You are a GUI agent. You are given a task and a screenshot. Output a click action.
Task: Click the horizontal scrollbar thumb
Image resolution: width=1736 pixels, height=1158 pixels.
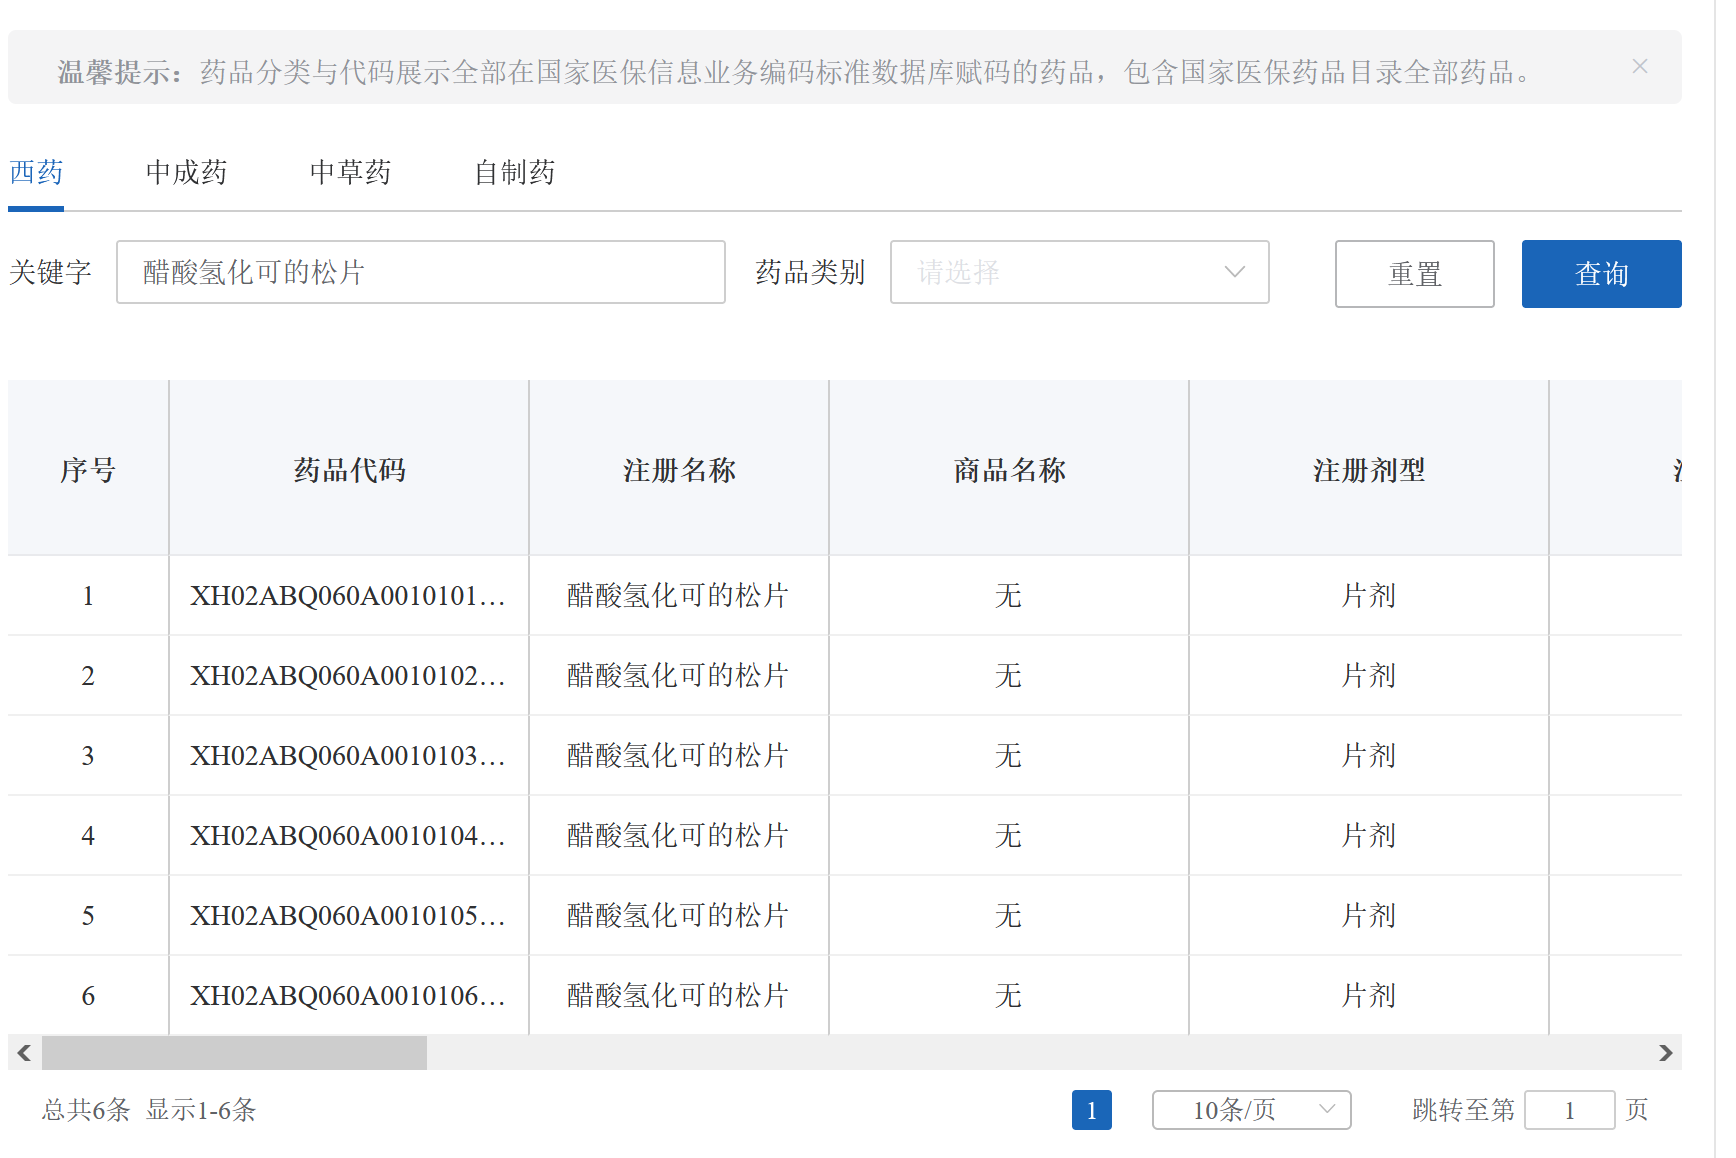[x=234, y=1052]
